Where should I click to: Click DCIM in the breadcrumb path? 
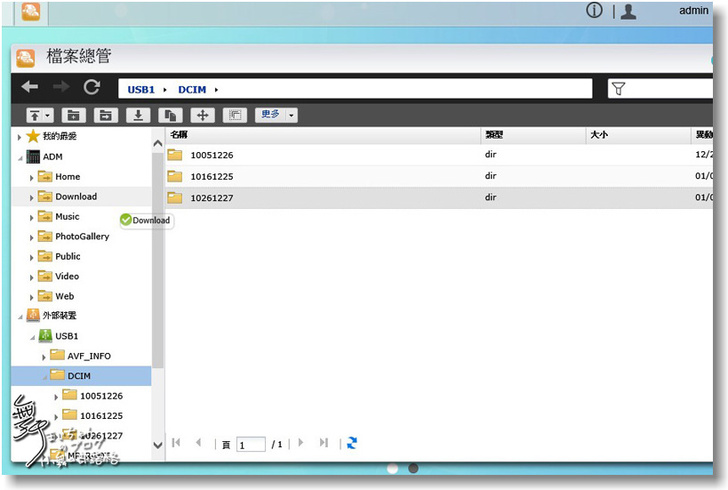192,90
